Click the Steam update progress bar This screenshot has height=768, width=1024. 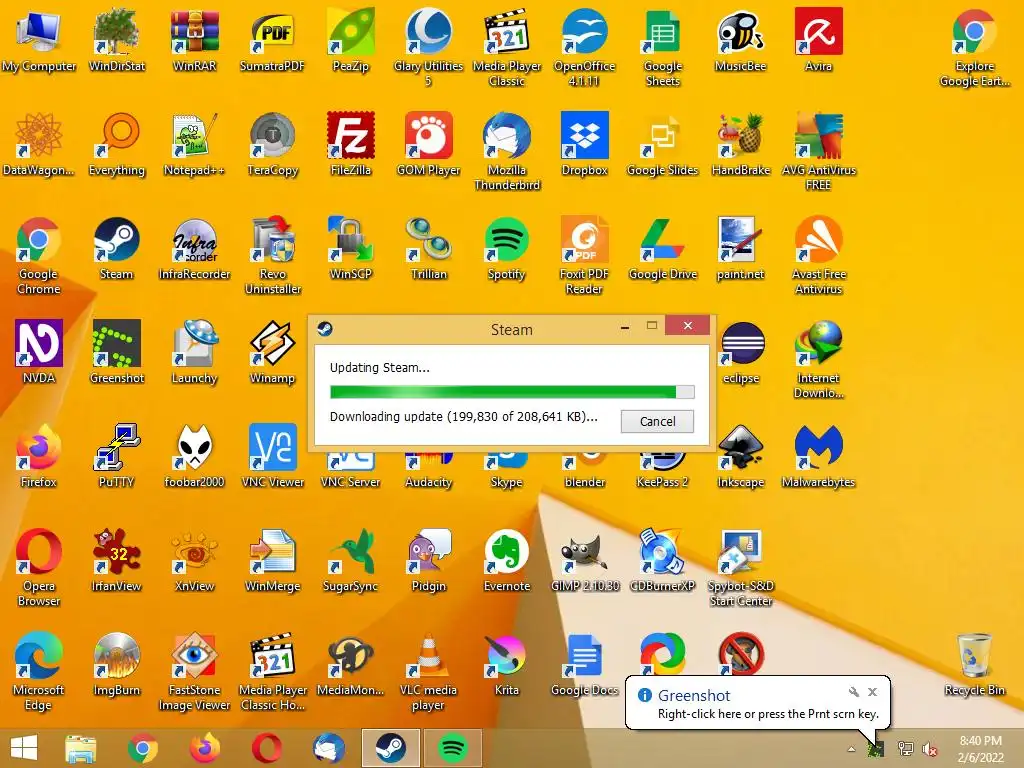(x=512, y=392)
